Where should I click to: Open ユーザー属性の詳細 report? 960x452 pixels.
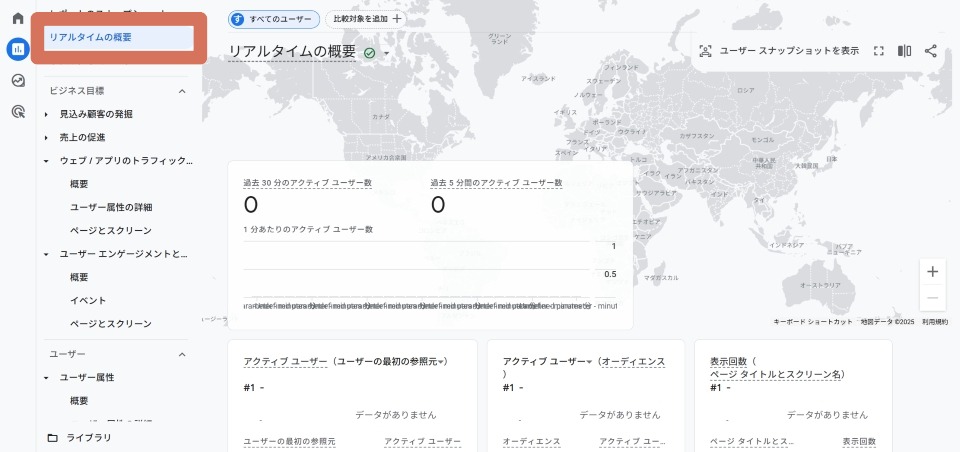pyautogui.click(x=110, y=207)
